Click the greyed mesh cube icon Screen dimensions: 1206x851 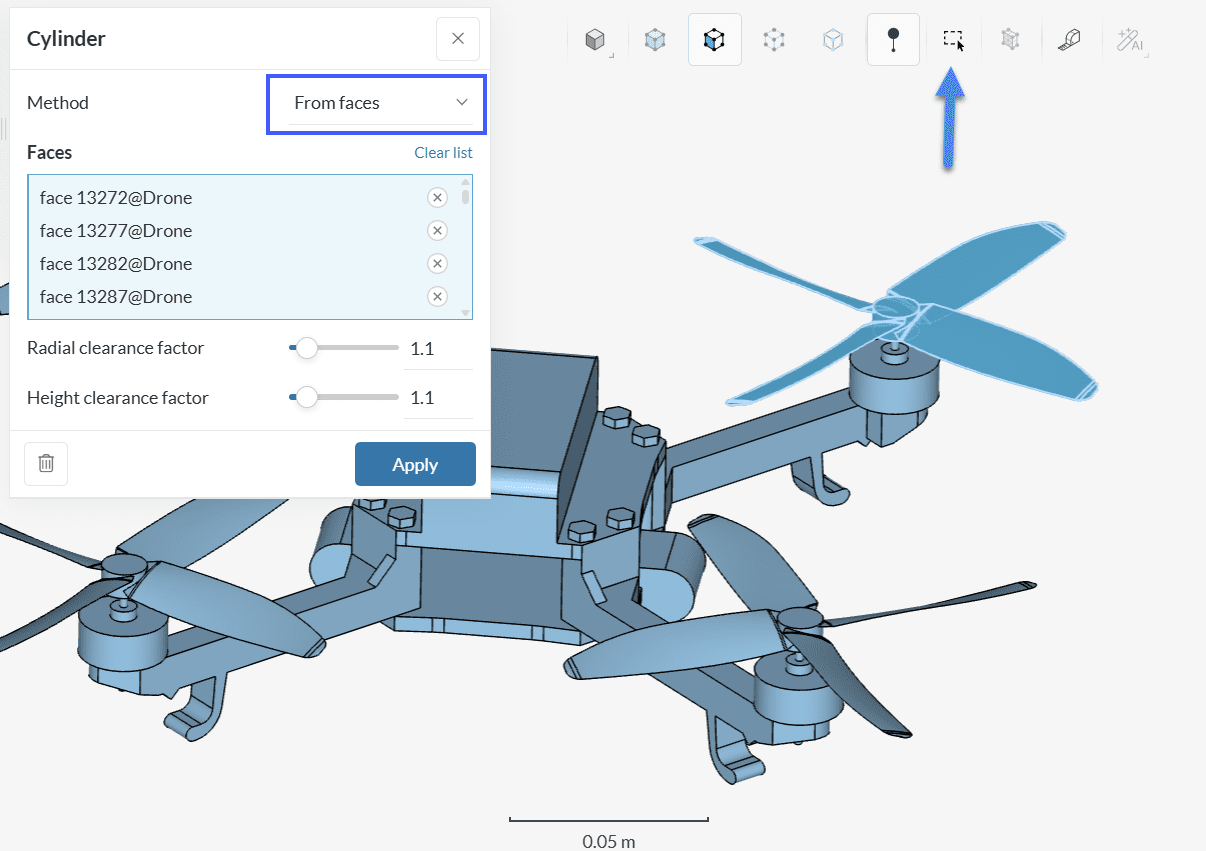click(x=1011, y=40)
